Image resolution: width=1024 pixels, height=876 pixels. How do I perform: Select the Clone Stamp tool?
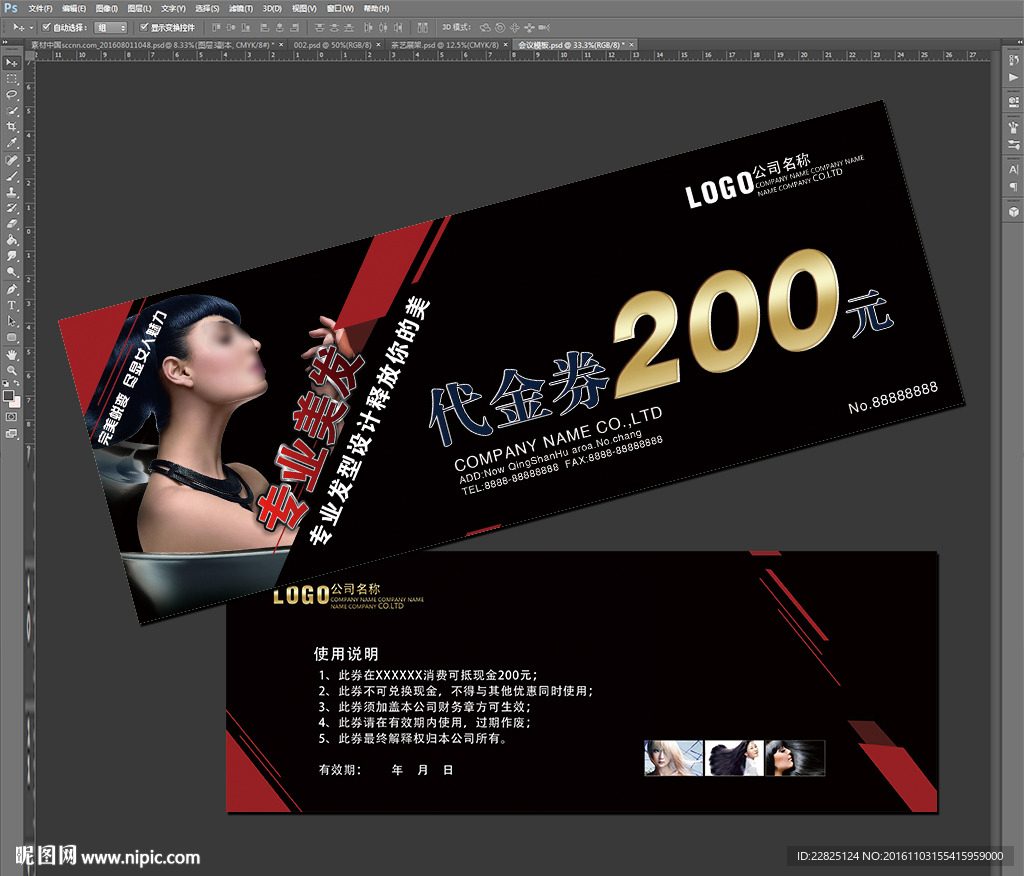point(12,192)
